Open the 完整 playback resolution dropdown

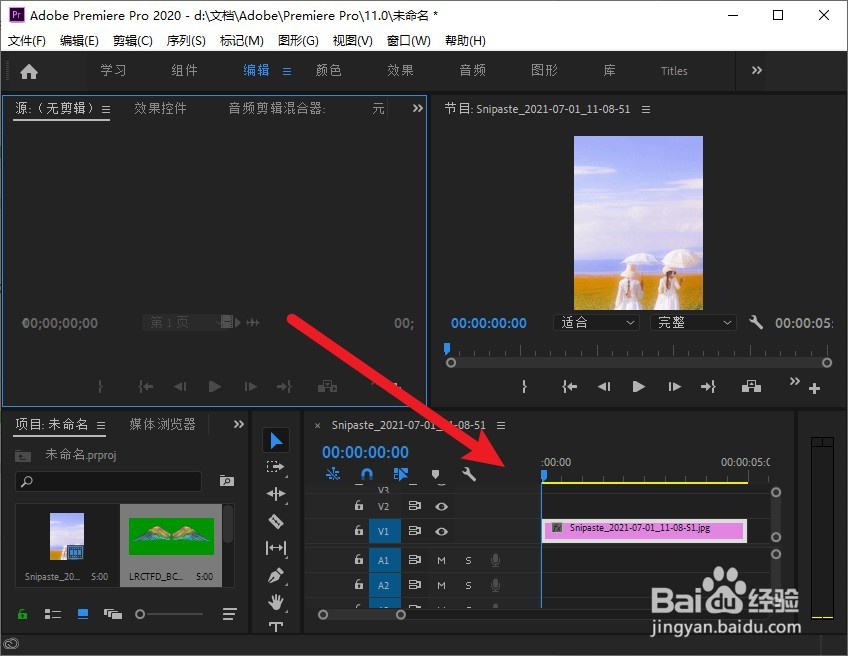(x=693, y=323)
